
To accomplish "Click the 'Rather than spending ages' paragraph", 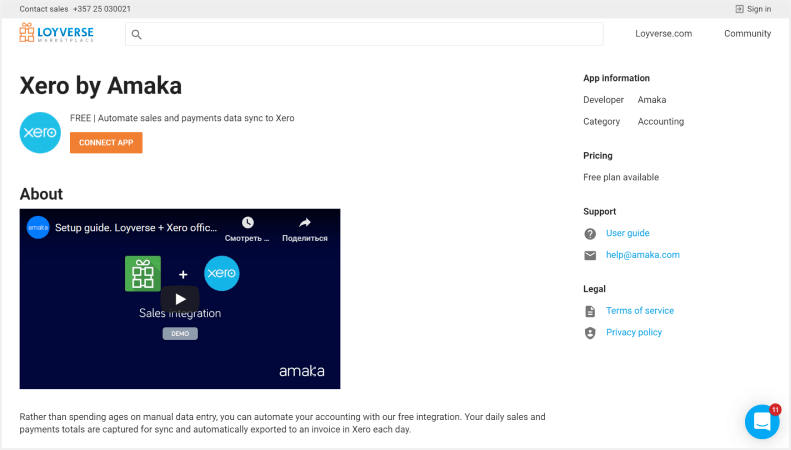I will pyautogui.click(x=282, y=423).
